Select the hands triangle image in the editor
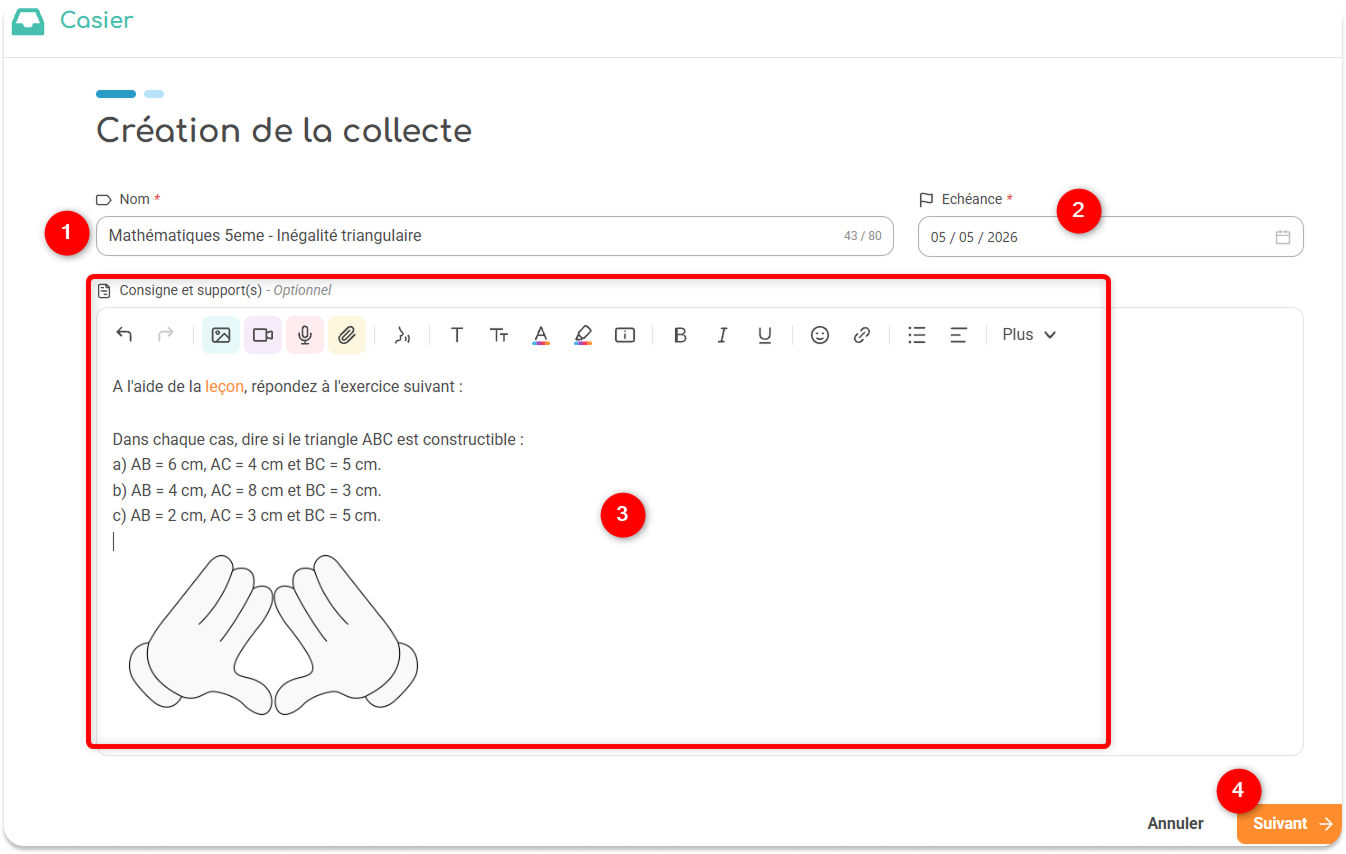This screenshot has height=854, width=1346. pyautogui.click(x=273, y=635)
